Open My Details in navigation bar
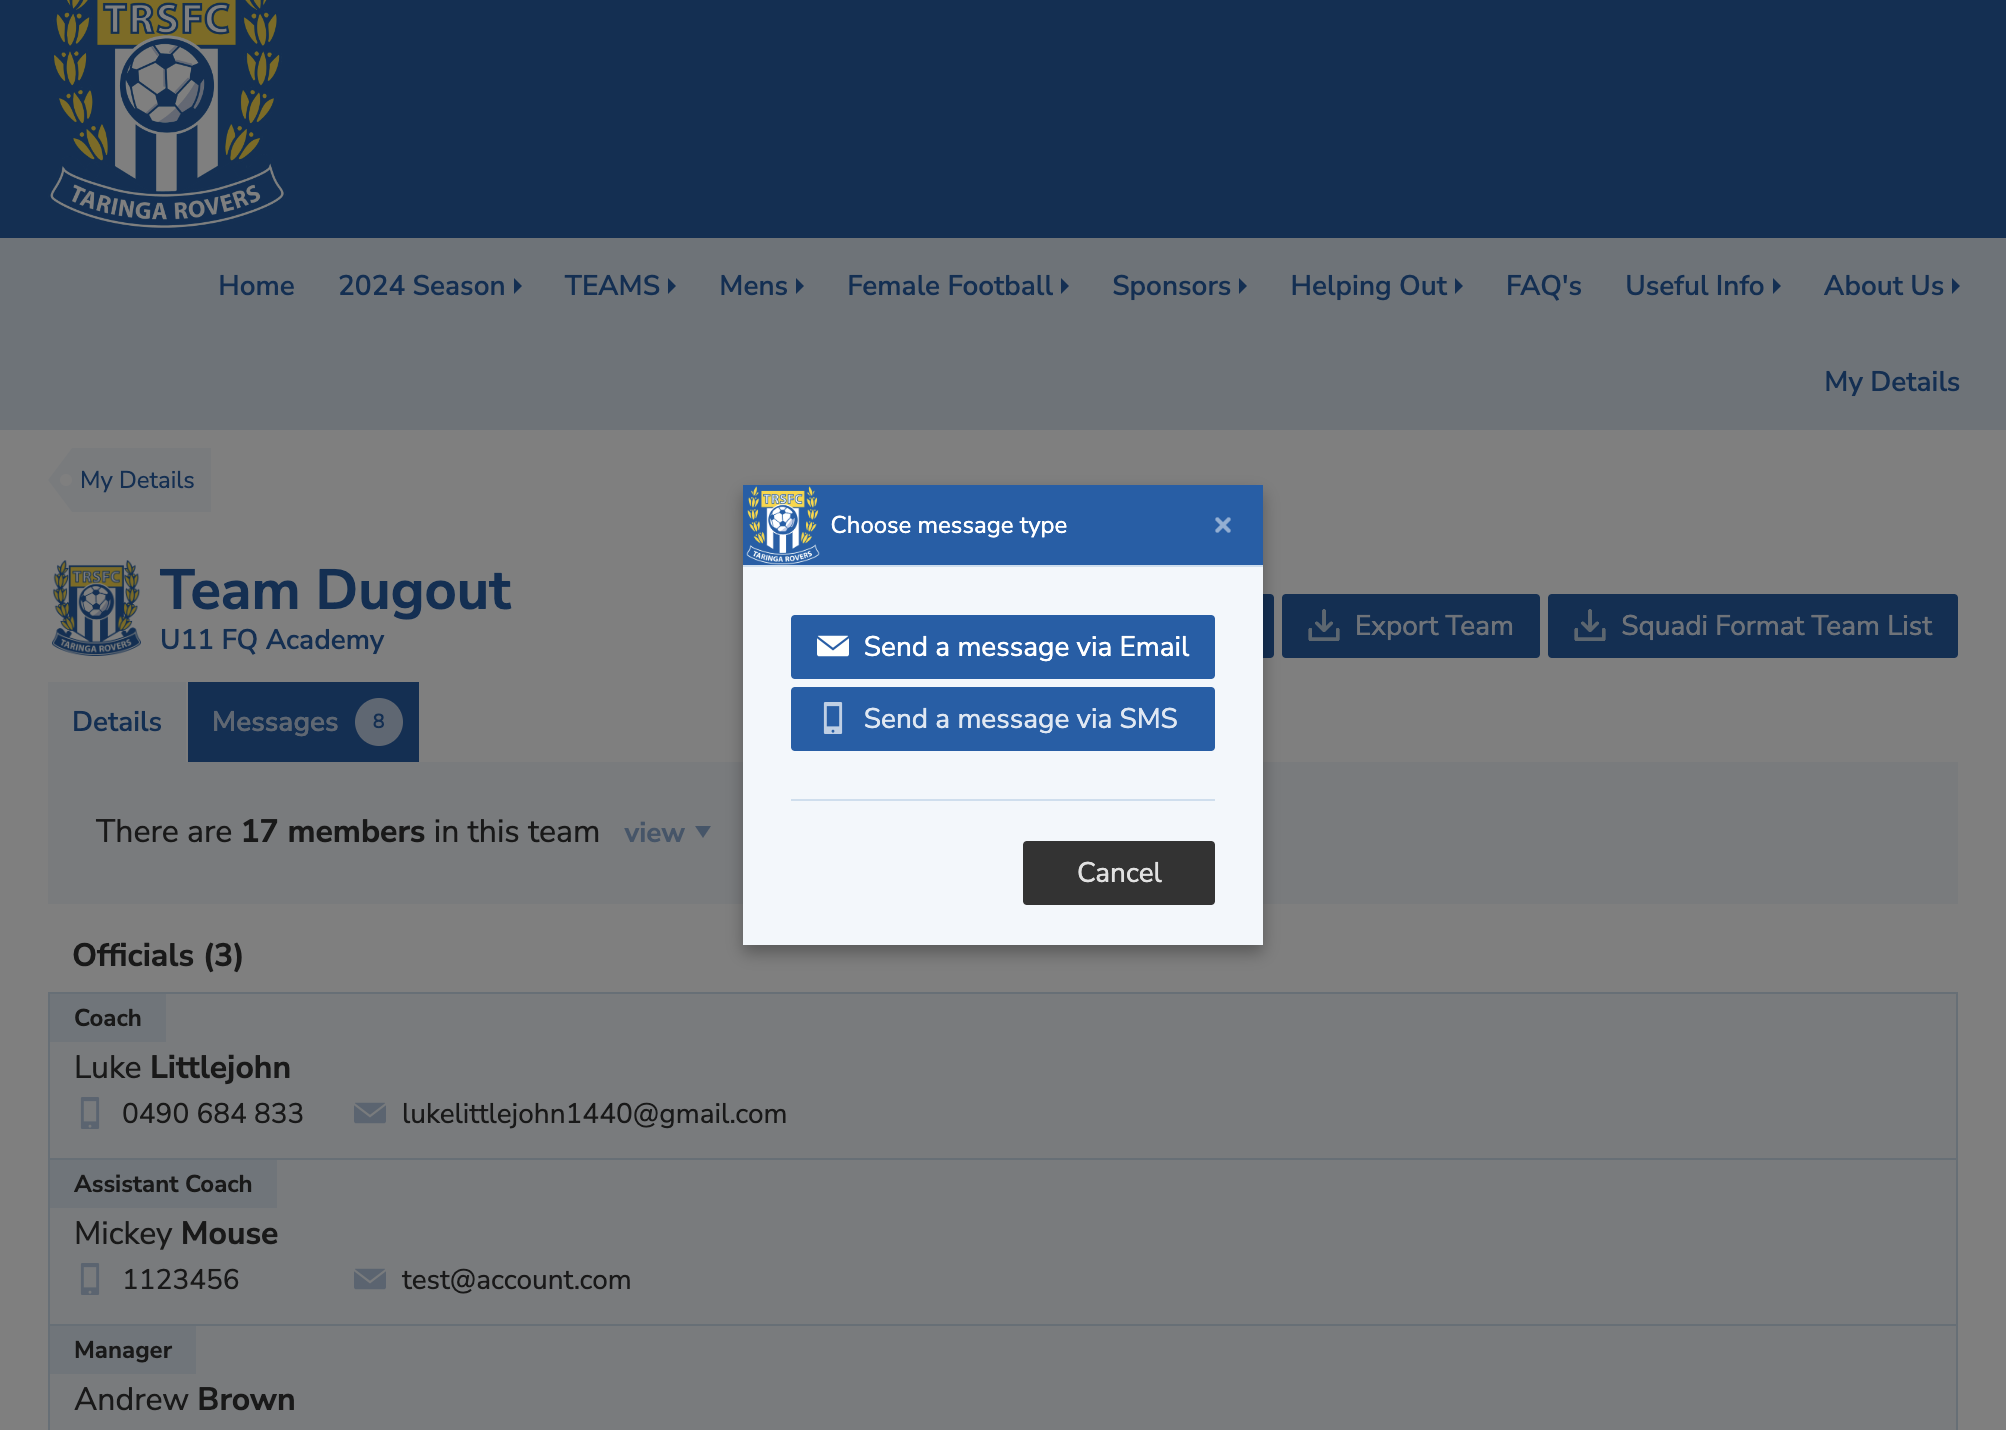 click(1892, 382)
